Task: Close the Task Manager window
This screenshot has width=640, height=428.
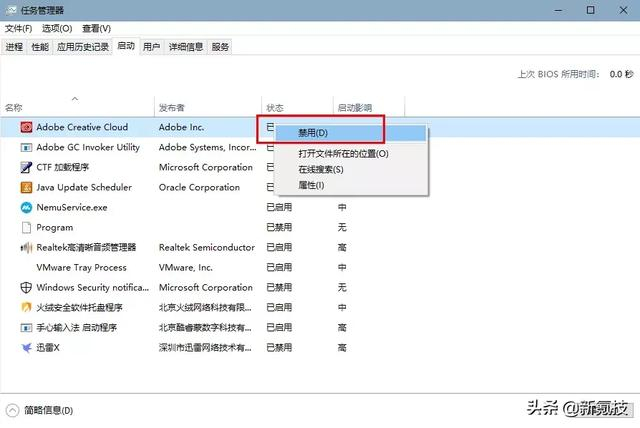Action: click(623, 10)
